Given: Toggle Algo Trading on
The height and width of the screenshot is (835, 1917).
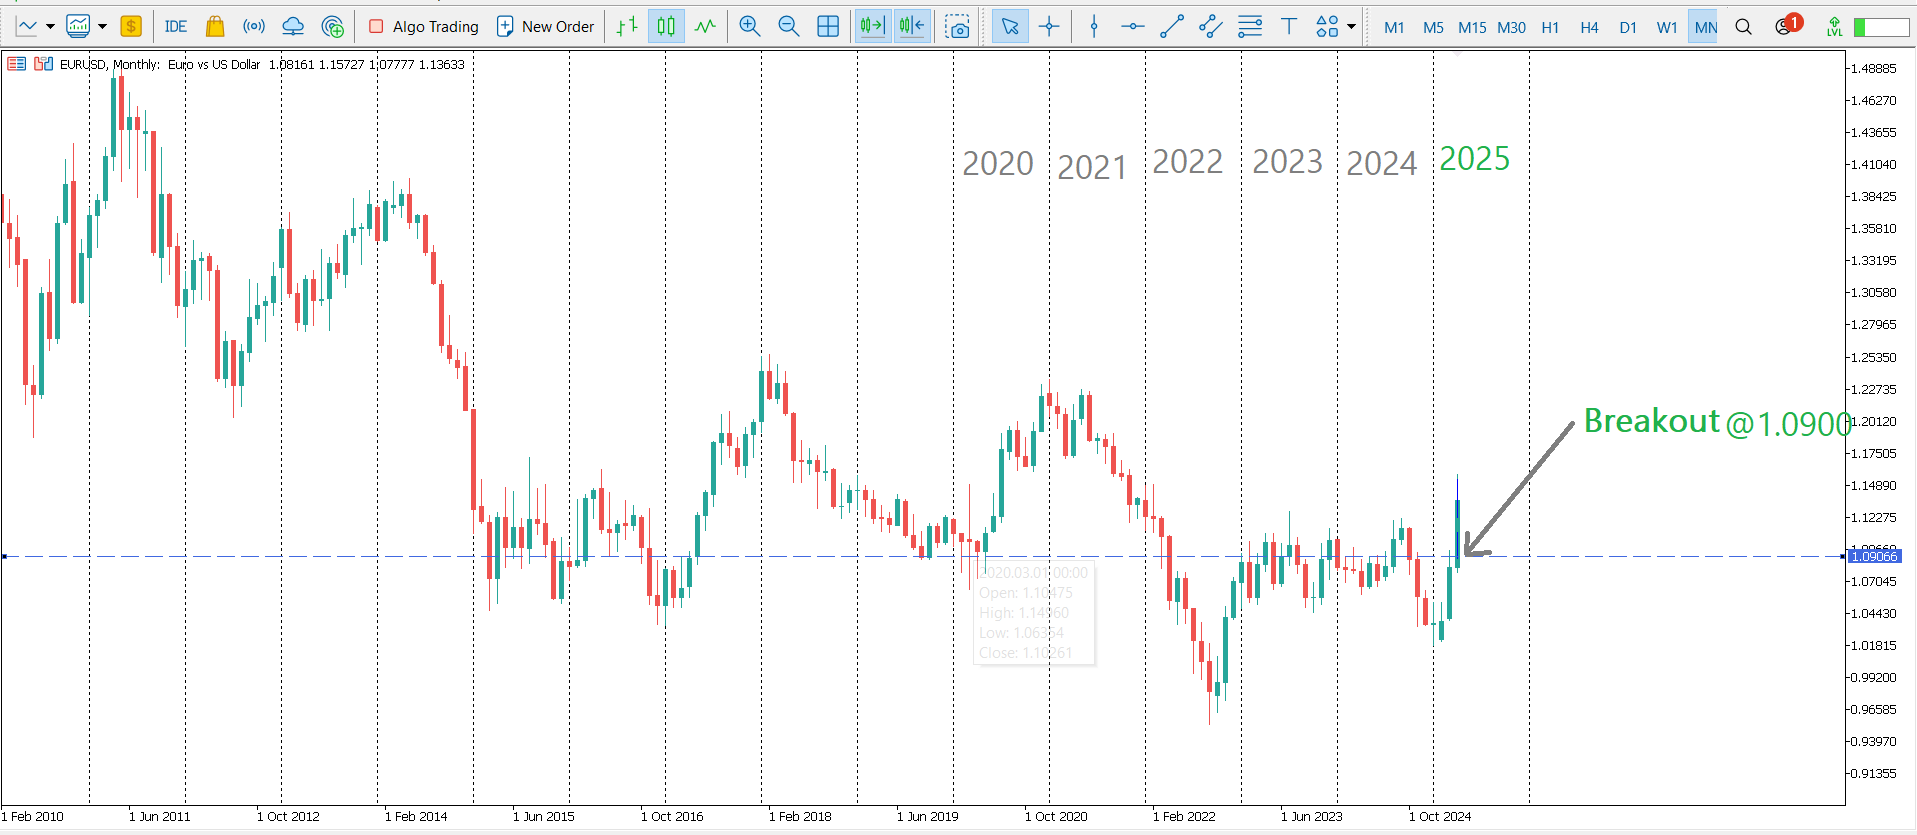Looking at the screenshot, I should [424, 27].
